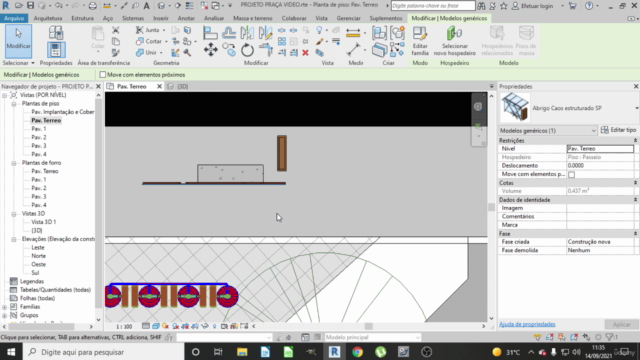The height and width of the screenshot is (360, 640).
Task: Toggle select links icon in status bar
Action: [x=538, y=337]
